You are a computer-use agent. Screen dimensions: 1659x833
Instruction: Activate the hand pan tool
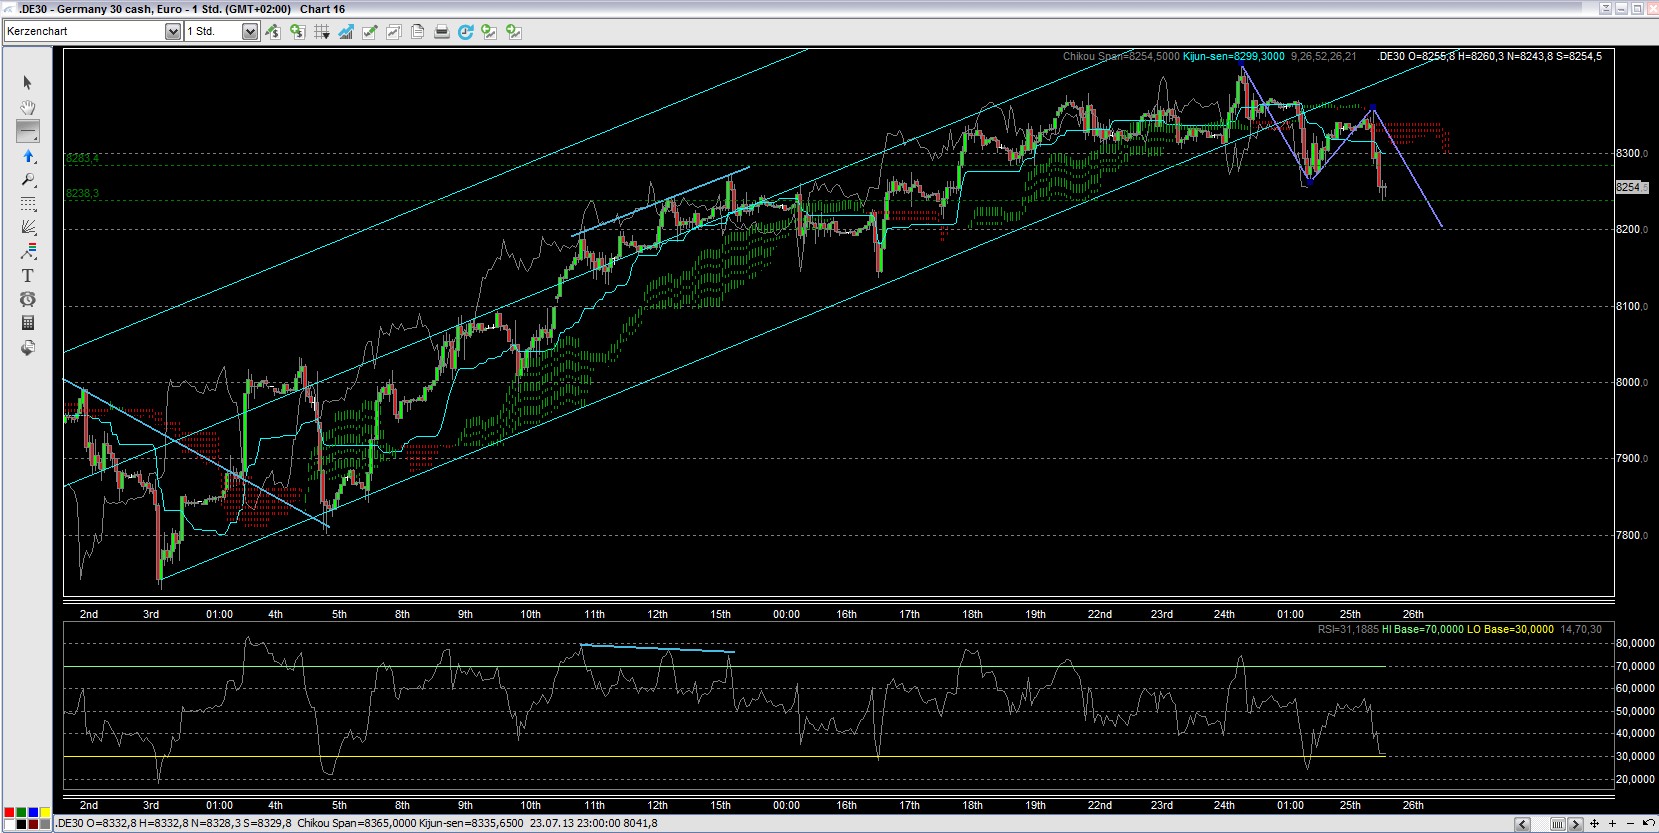click(28, 107)
